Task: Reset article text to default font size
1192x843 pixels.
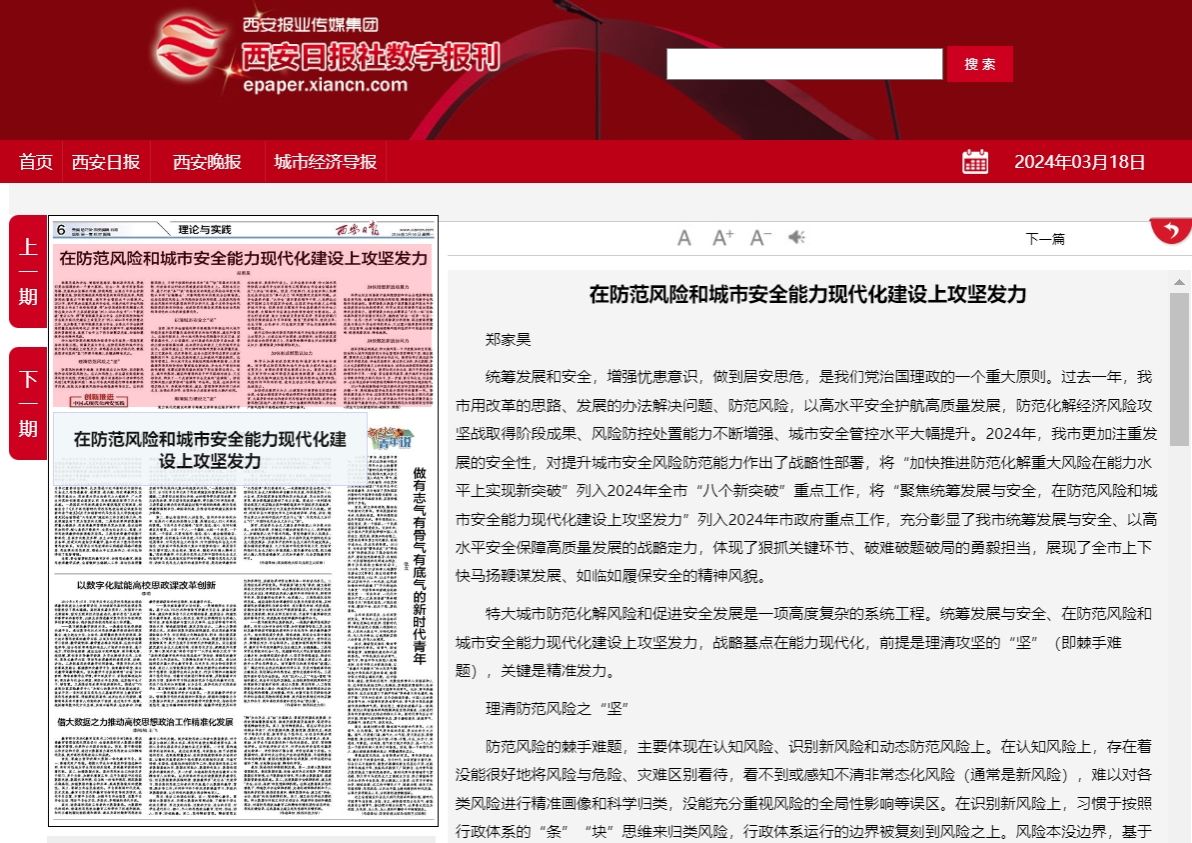Action: [x=684, y=238]
